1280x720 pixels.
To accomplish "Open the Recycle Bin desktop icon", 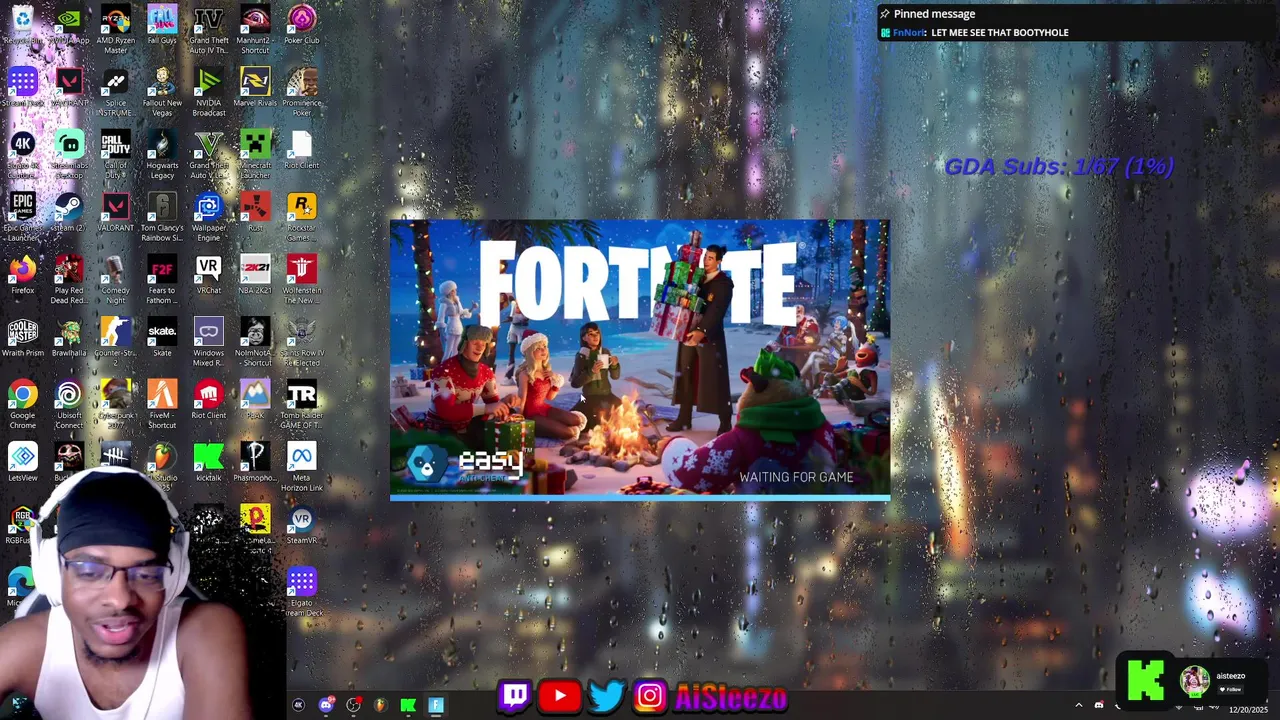I will click(22, 26).
